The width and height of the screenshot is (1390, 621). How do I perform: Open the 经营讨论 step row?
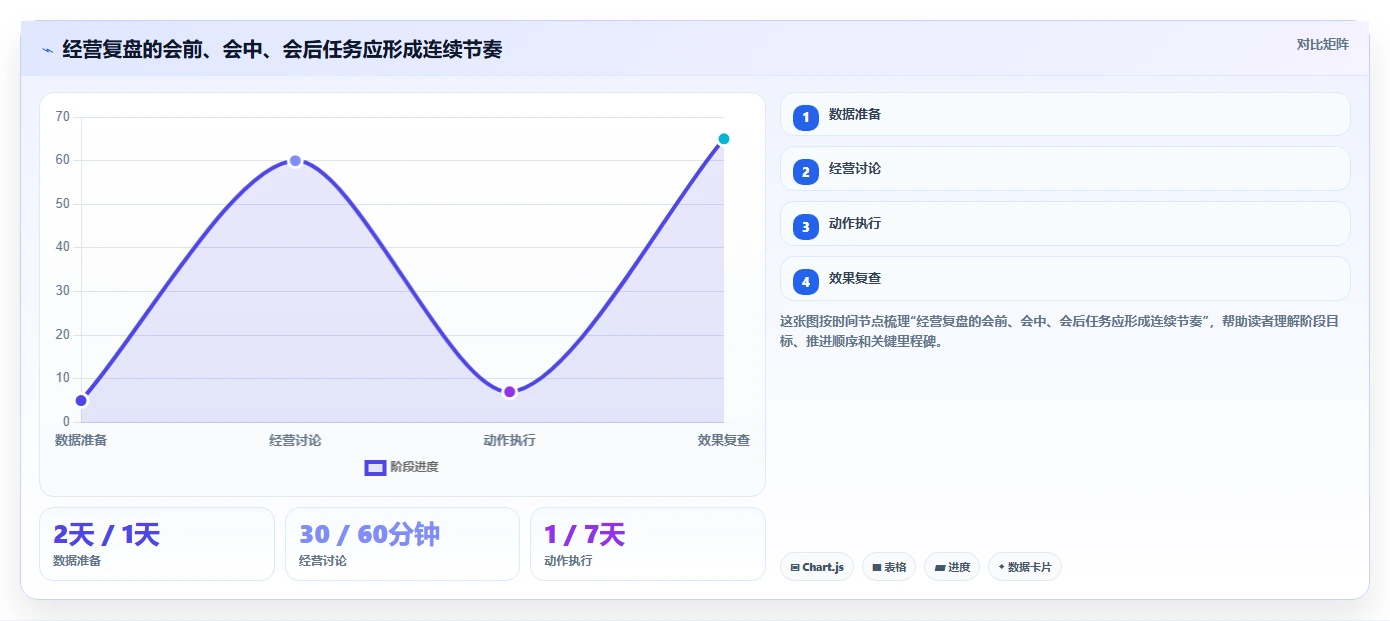coord(1065,169)
